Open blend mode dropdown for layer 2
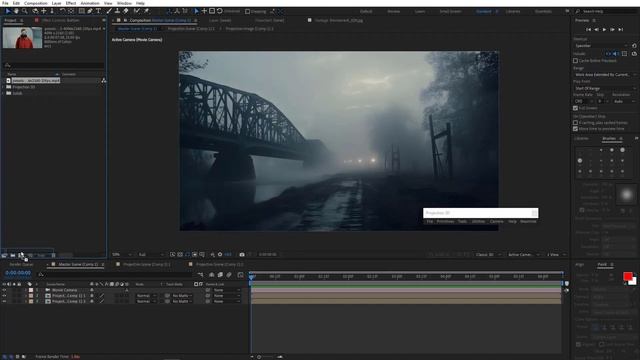This screenshot has width=640, height=360. pos(146,296)
